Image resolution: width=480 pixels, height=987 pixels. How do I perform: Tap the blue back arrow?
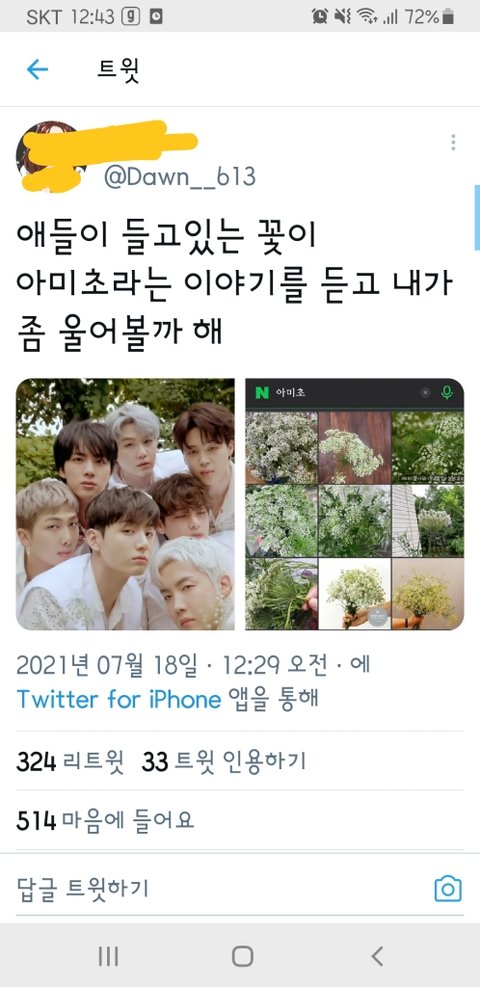coord(37,69)
